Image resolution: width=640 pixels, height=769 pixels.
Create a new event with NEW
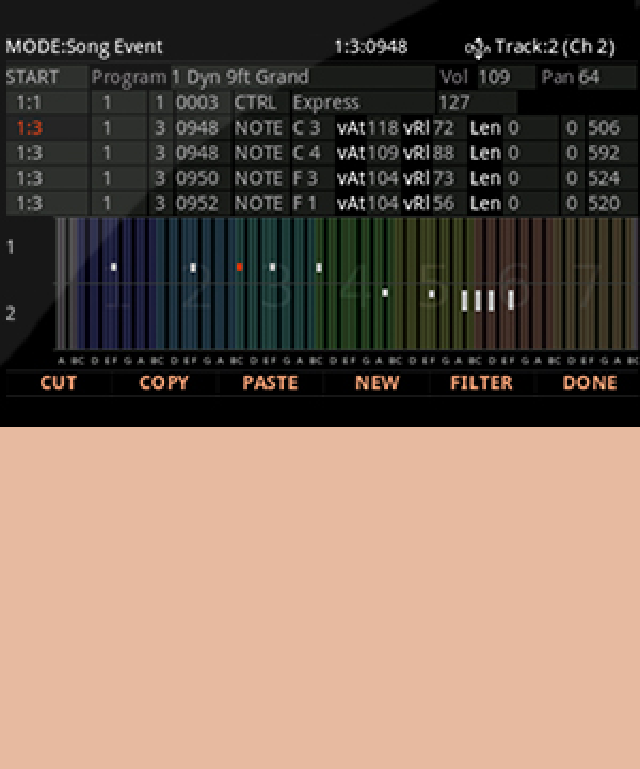[376, 383]
